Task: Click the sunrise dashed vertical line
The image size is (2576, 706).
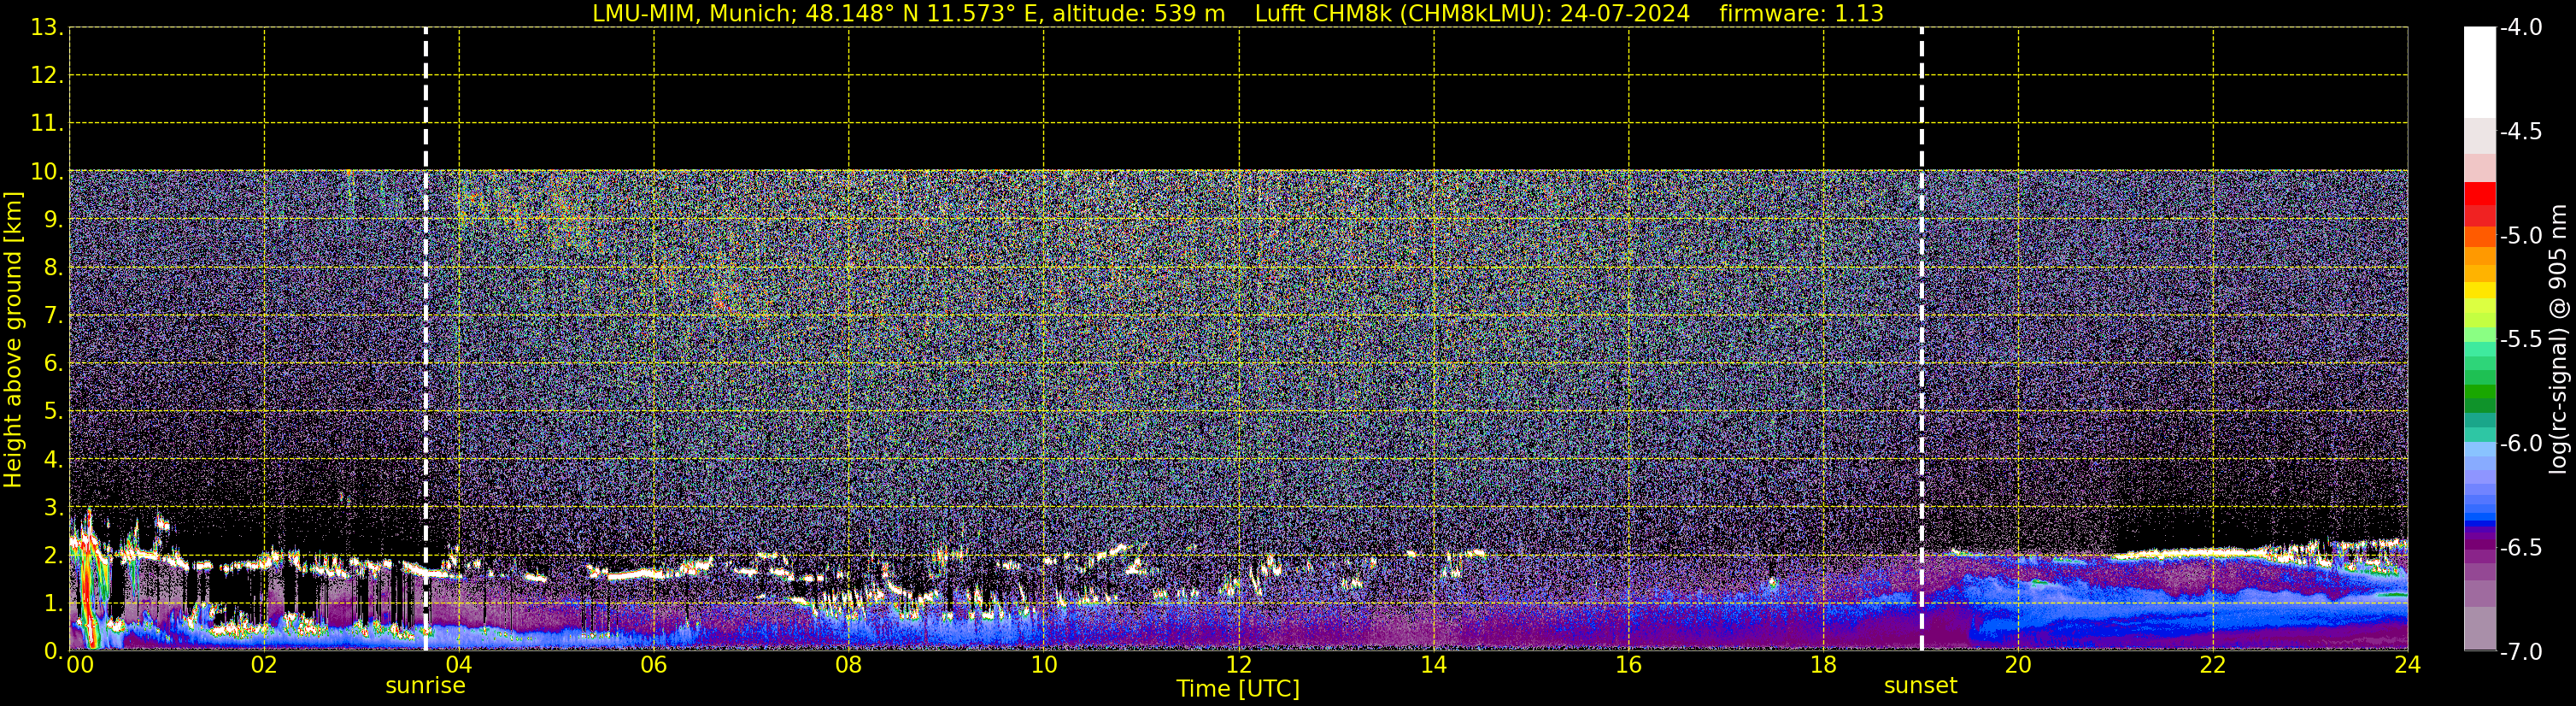Action: [426, 339]
